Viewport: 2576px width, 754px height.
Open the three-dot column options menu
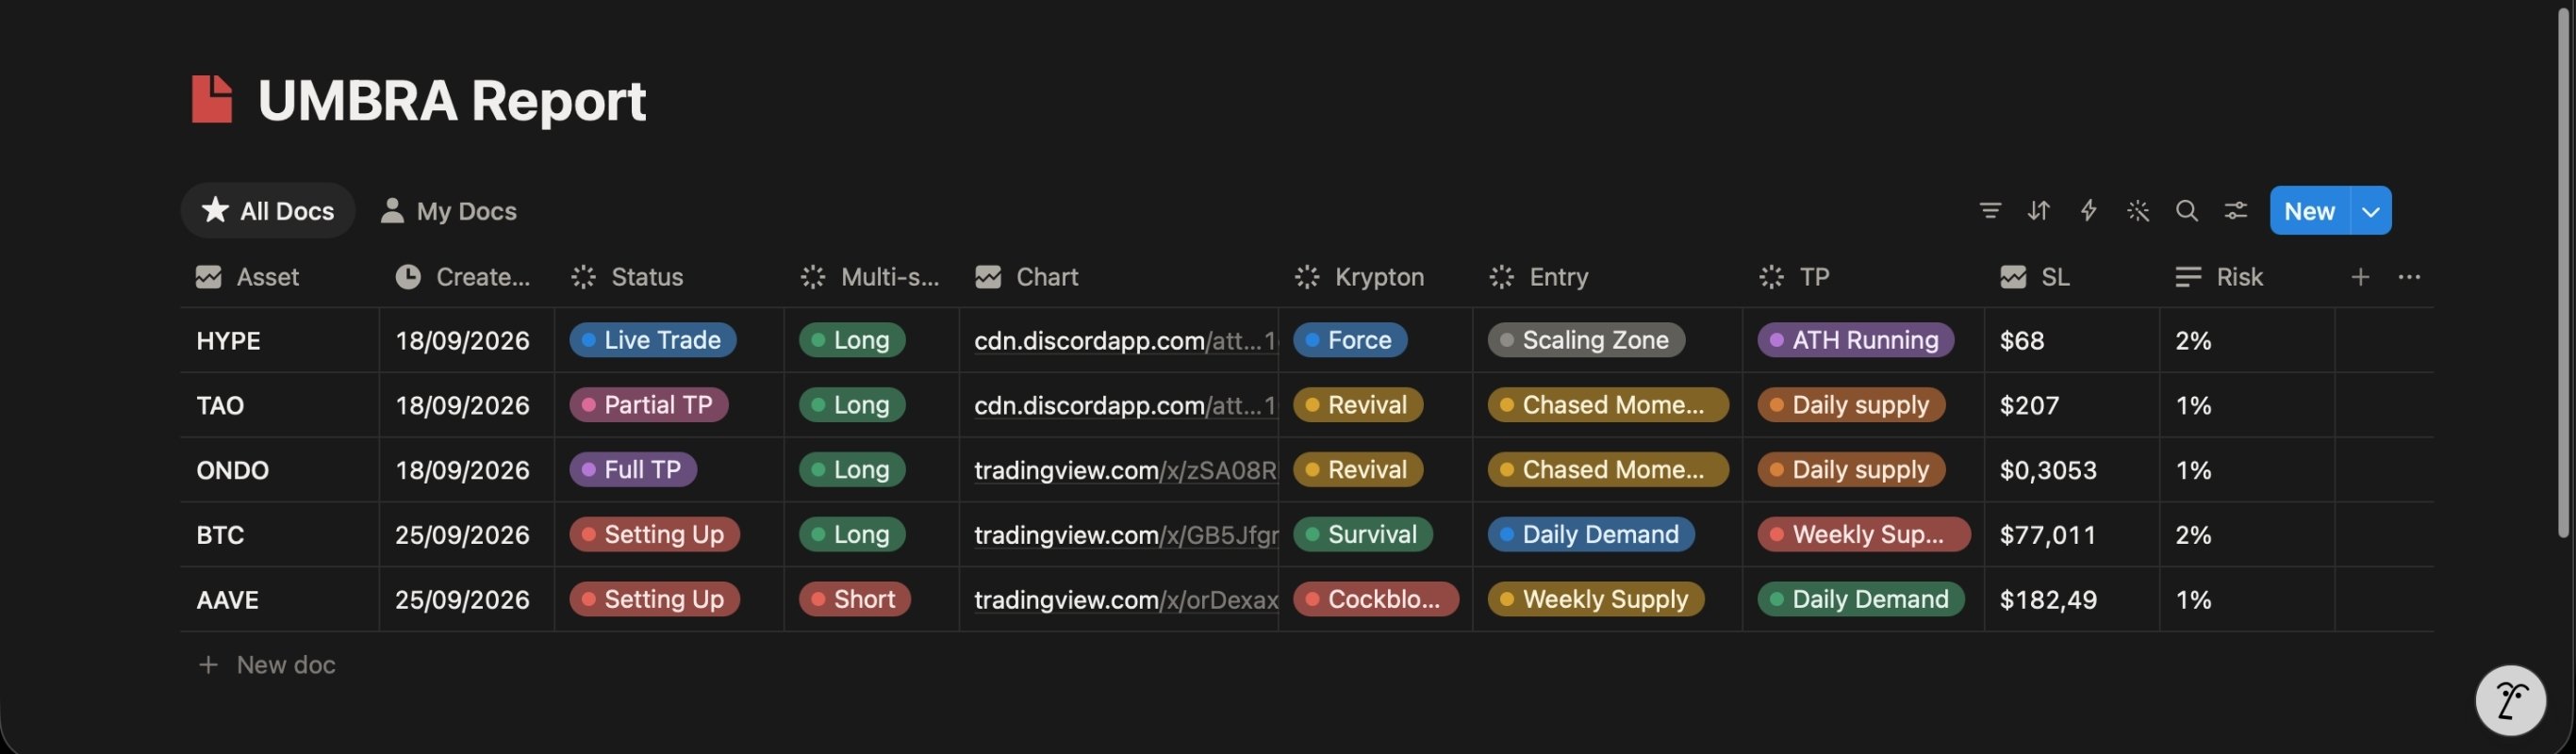pyautogui.click(x=2409, y=277)
